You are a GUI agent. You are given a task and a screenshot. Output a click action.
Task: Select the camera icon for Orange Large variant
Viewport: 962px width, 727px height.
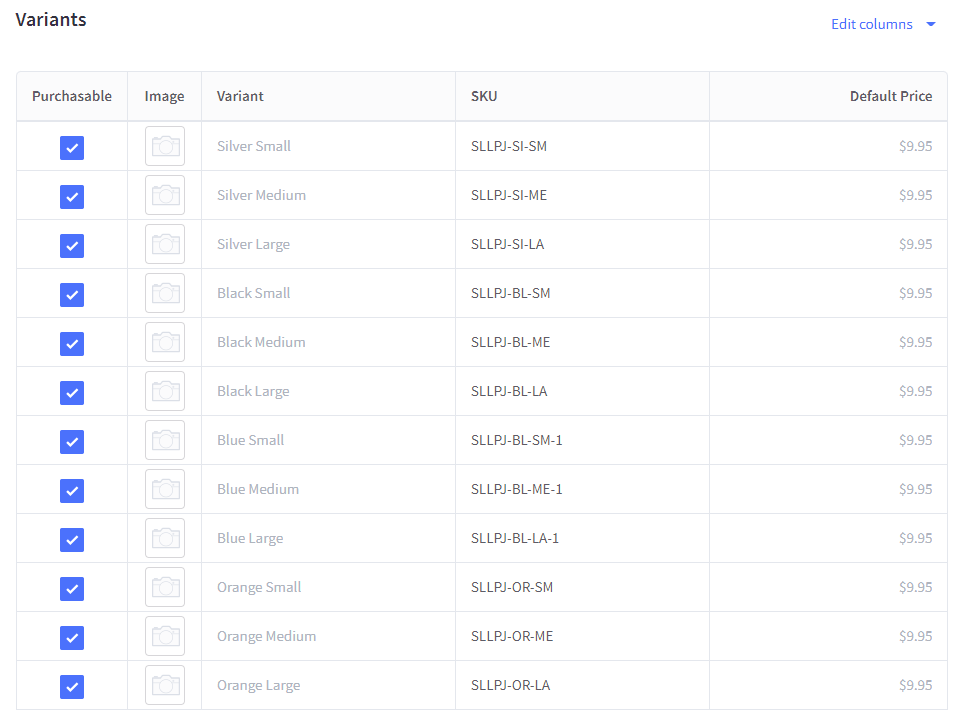click(x=164, y=685)
